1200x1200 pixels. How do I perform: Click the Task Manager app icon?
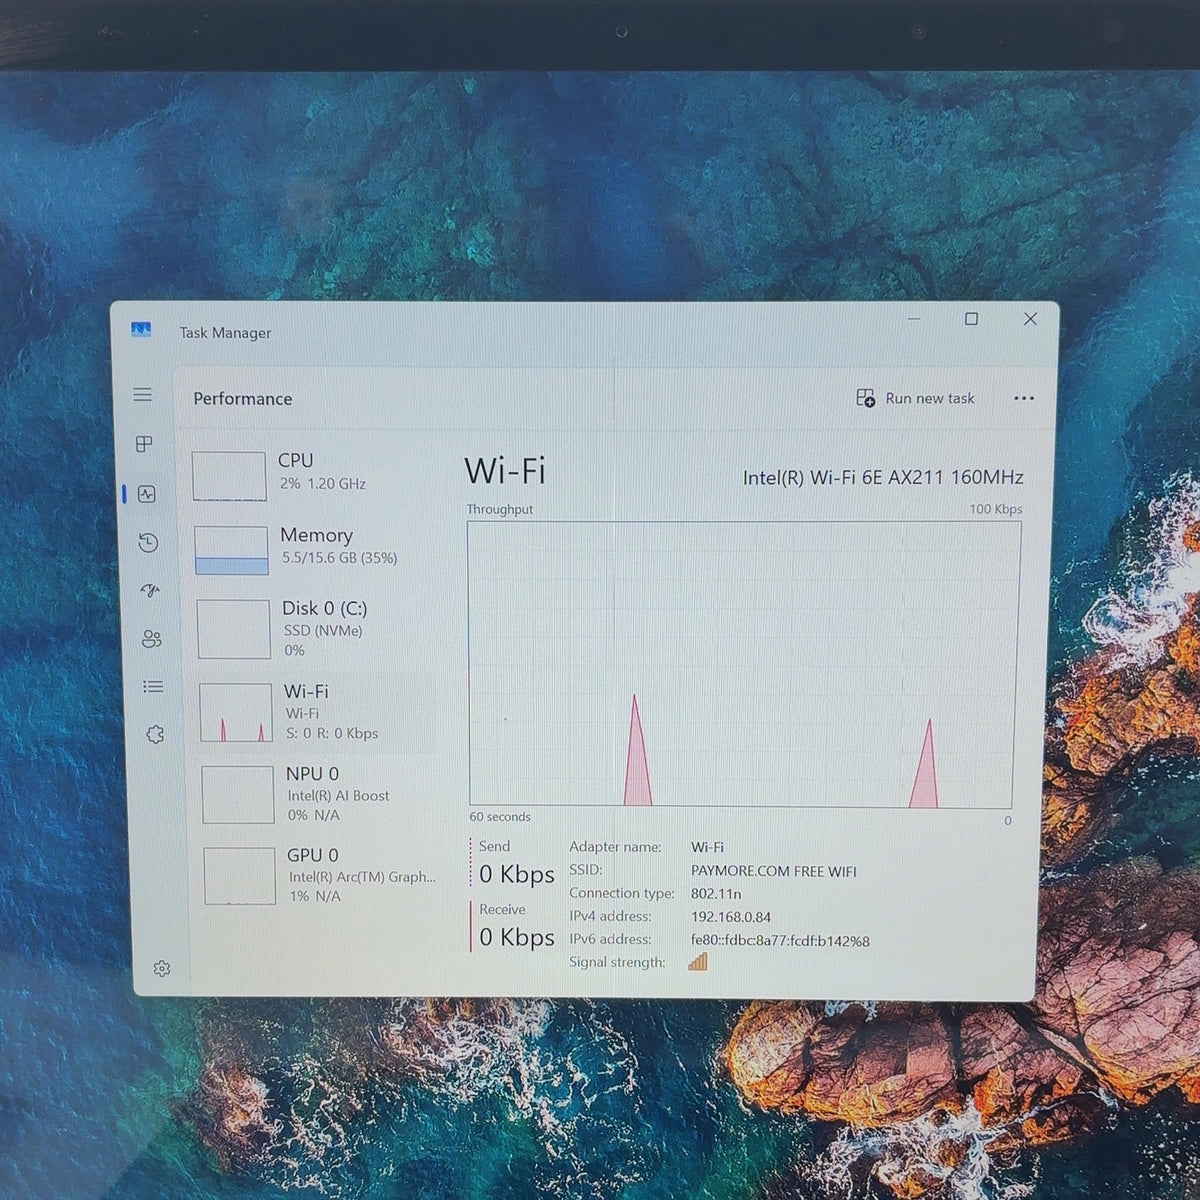(141, 330)
